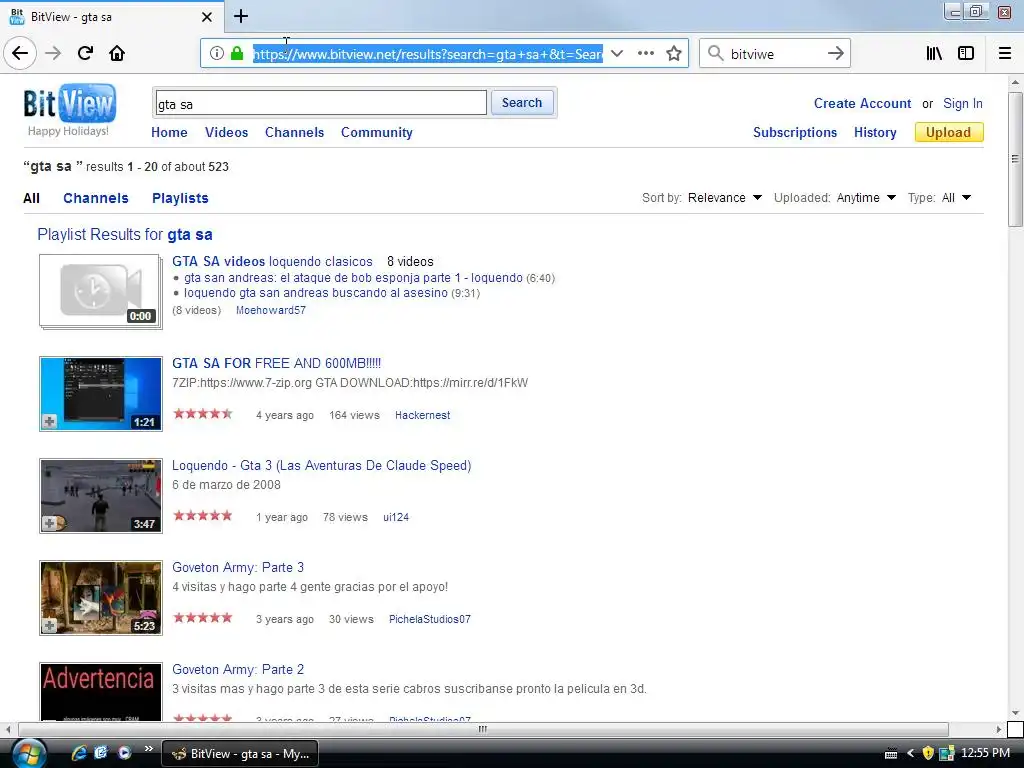
Task: Open the Channels item in the top navigation
Action: coord(295,132)
